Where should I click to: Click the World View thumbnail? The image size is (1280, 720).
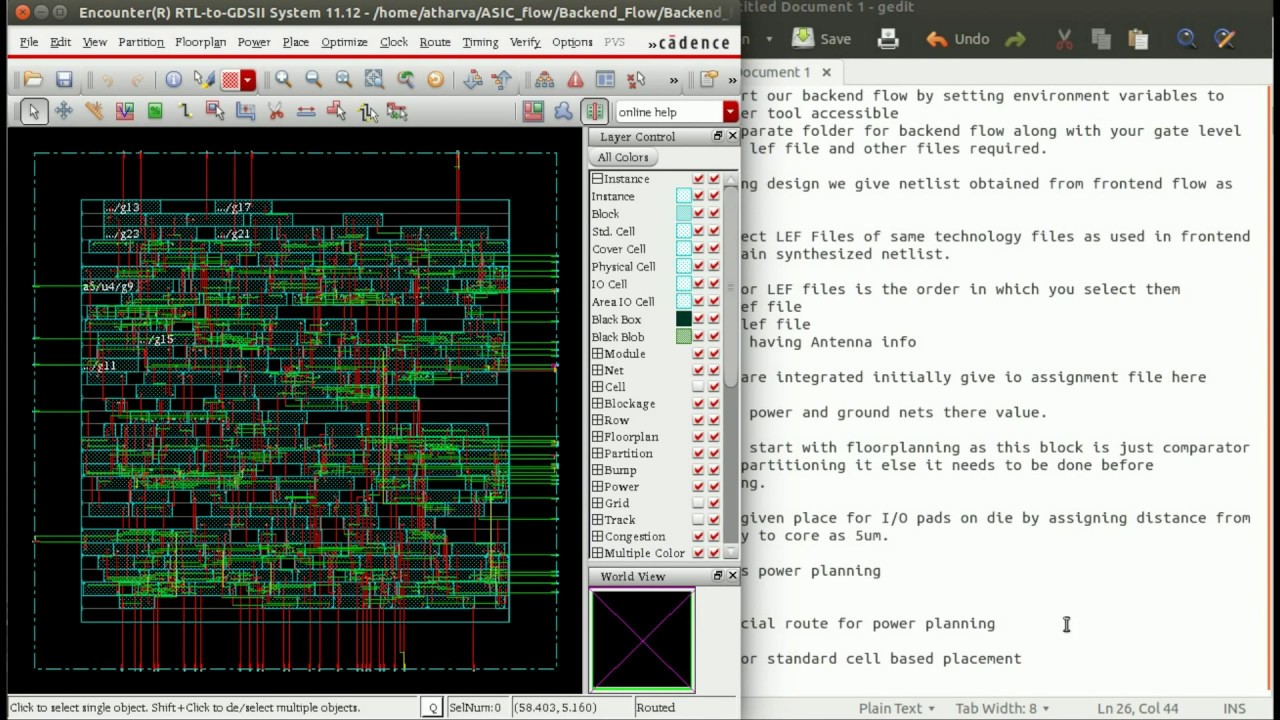point(642,640)
